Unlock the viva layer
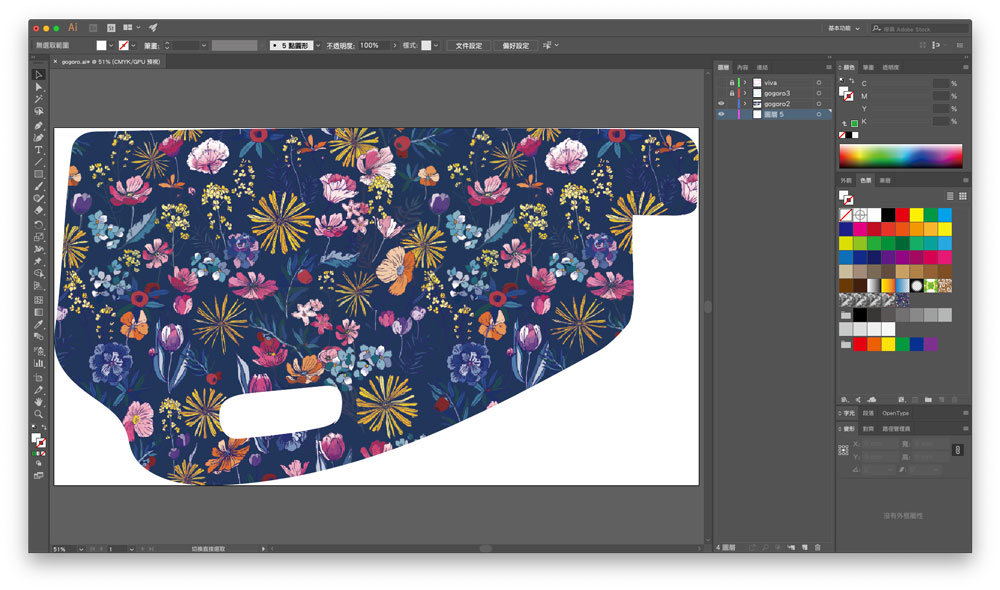The image size is (1000, 590). click(x=731, y=82)
